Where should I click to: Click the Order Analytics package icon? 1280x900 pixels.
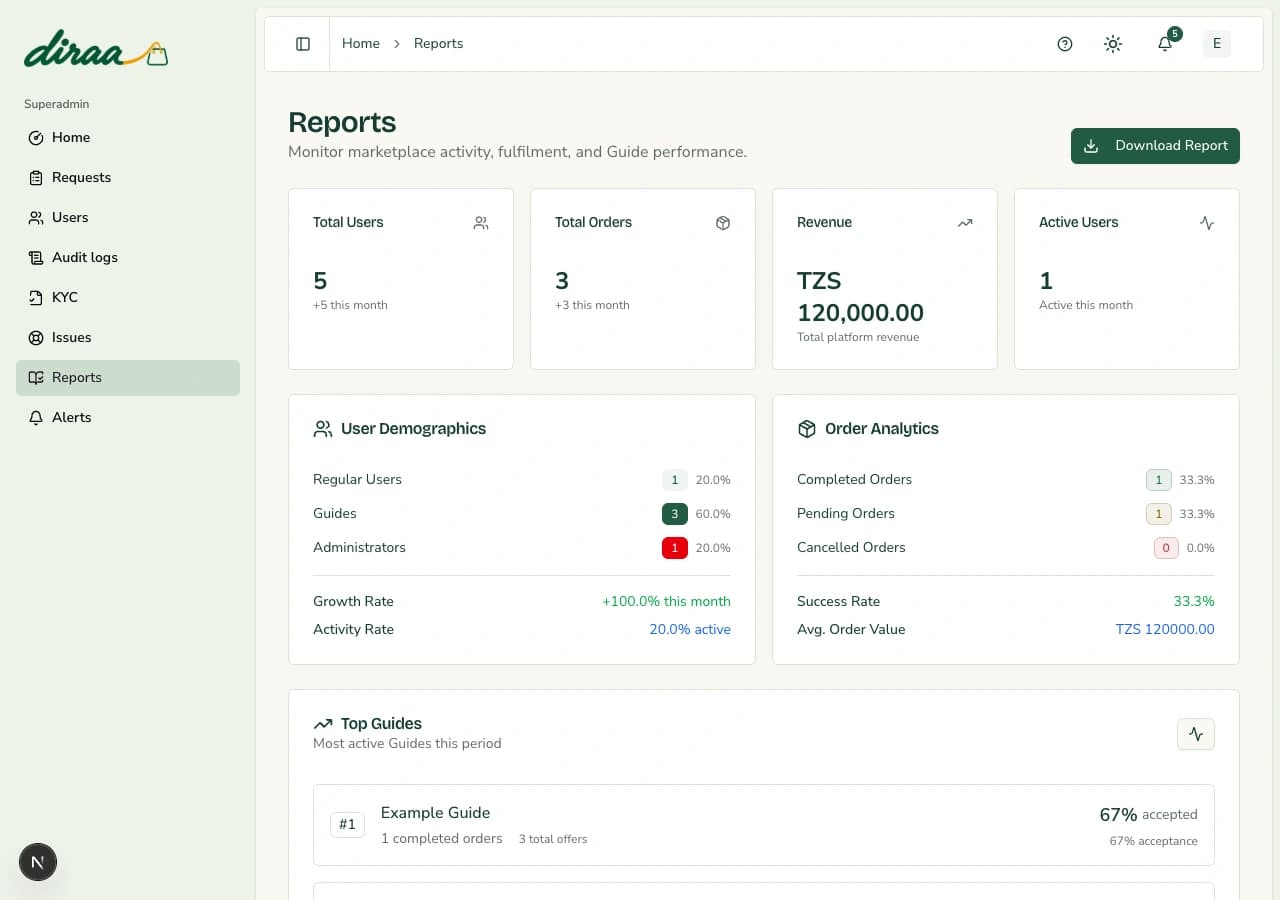[x=807, y=429]
